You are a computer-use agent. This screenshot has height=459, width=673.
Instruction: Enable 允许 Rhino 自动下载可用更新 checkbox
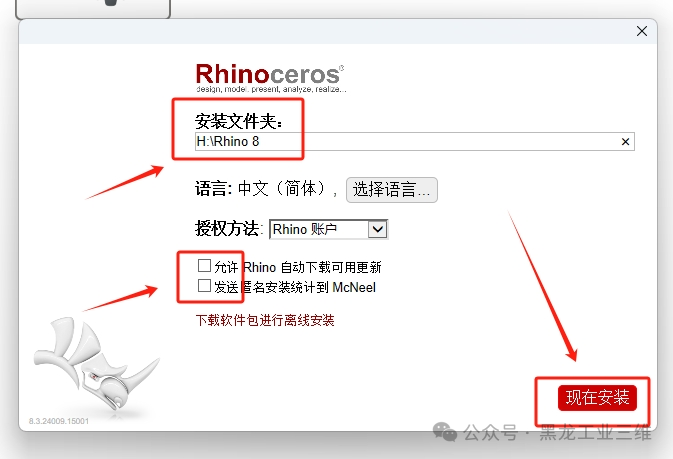coord(204,266)
